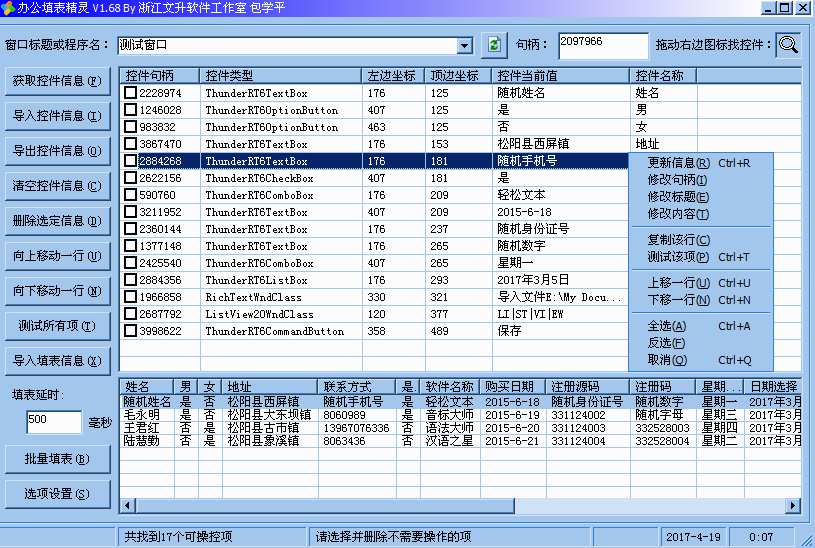The width and height of the screenshot is (815, 548).
Task: Click the 批量填表(B) button
Action: [58, 459]
